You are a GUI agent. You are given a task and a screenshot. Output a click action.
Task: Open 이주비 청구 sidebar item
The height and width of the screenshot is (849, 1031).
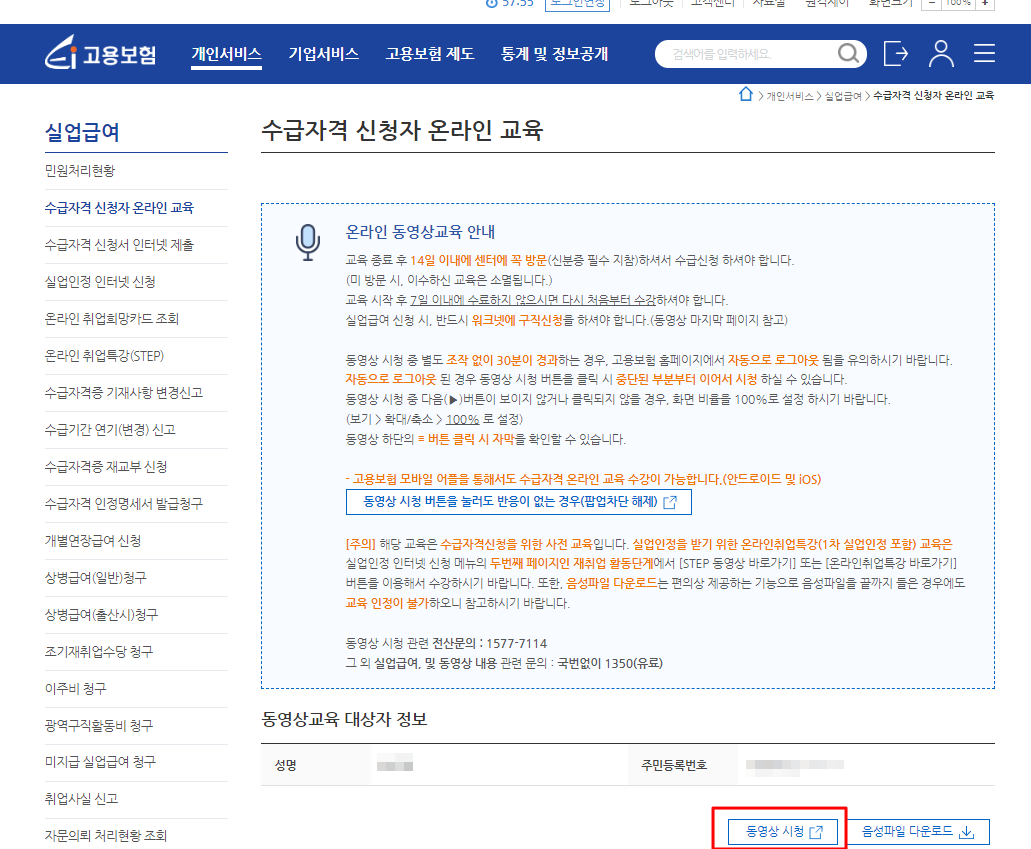click(x=75, y=689)
